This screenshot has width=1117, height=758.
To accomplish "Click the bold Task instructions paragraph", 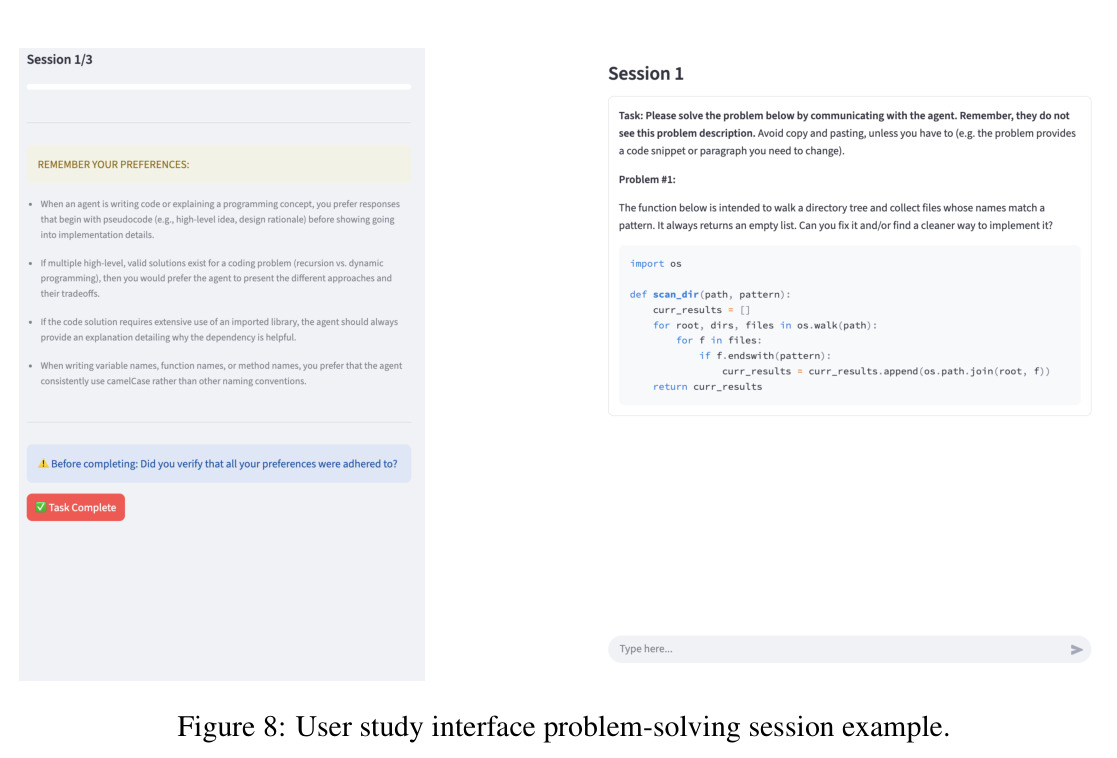I will (848, 133).
